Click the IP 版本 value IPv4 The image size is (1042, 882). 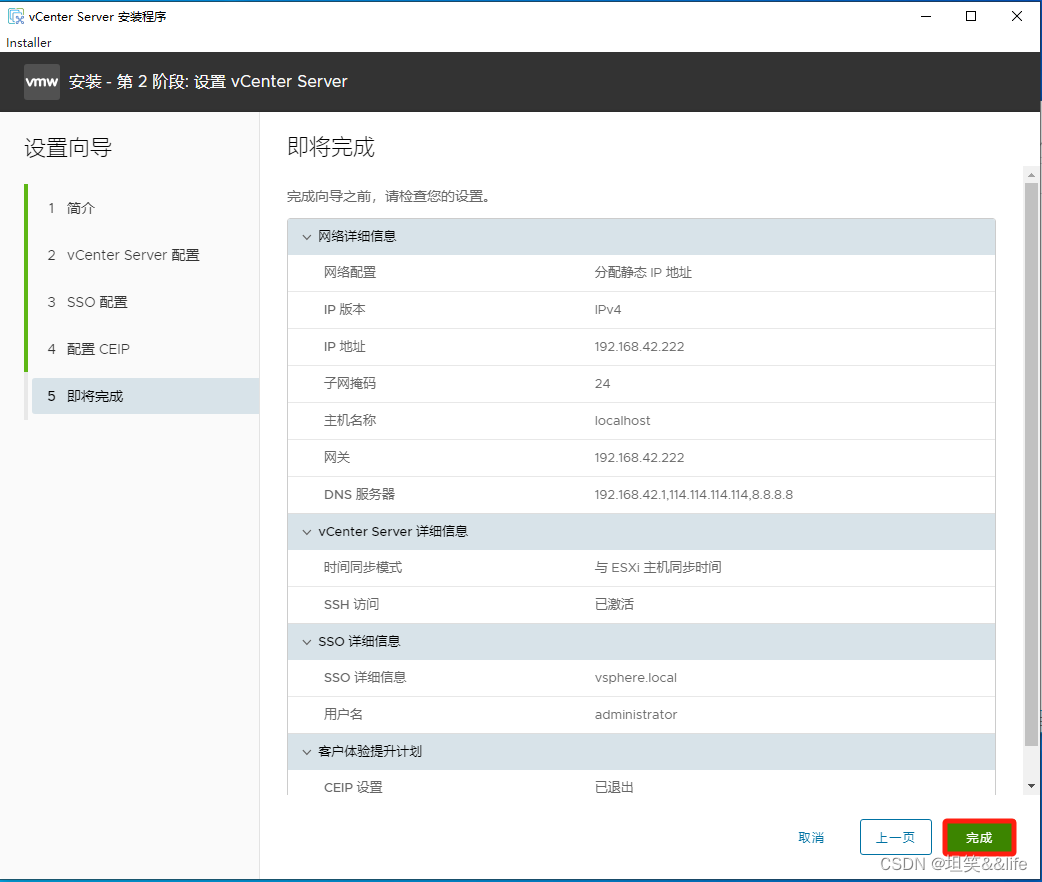608,310
